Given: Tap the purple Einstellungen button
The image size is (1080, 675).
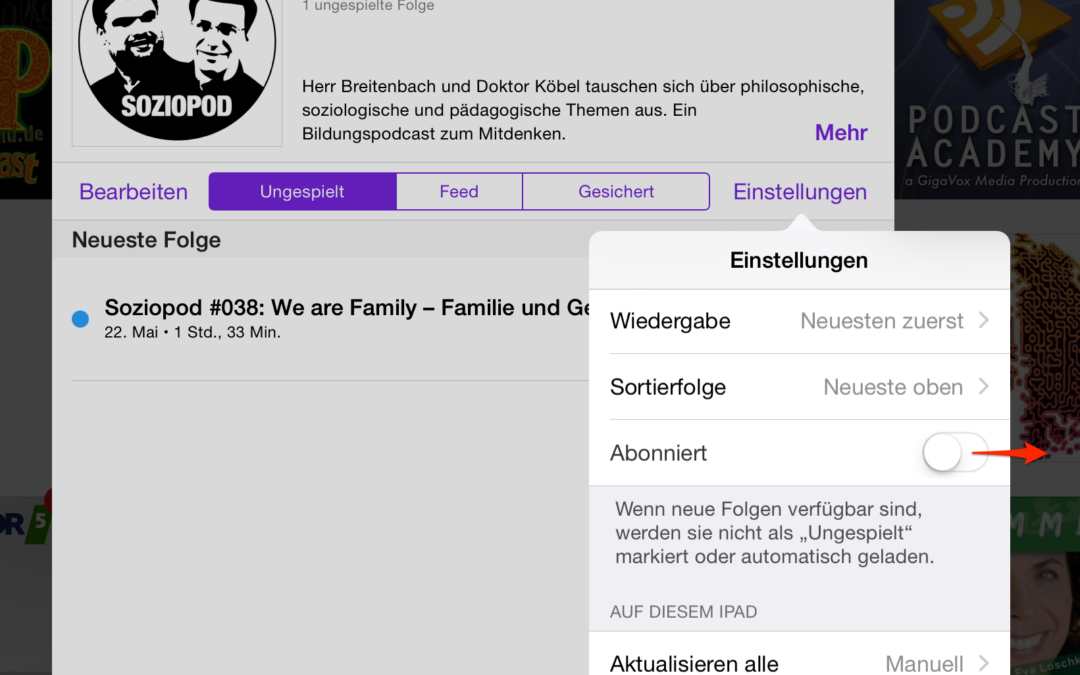Looking at the screenshot, I should coord(800,192).
